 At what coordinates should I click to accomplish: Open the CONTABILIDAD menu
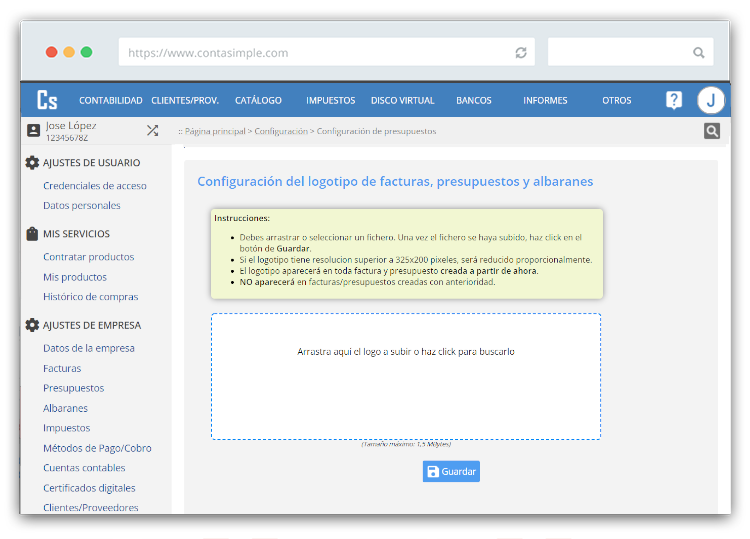(x=110, y=101)
